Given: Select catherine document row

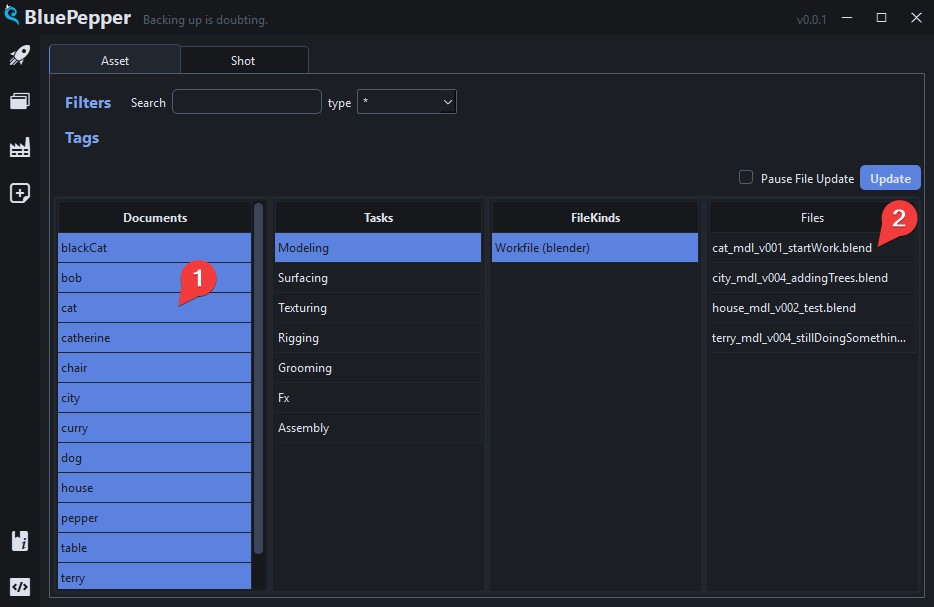Looking at the screenshot, I should 154,338.
